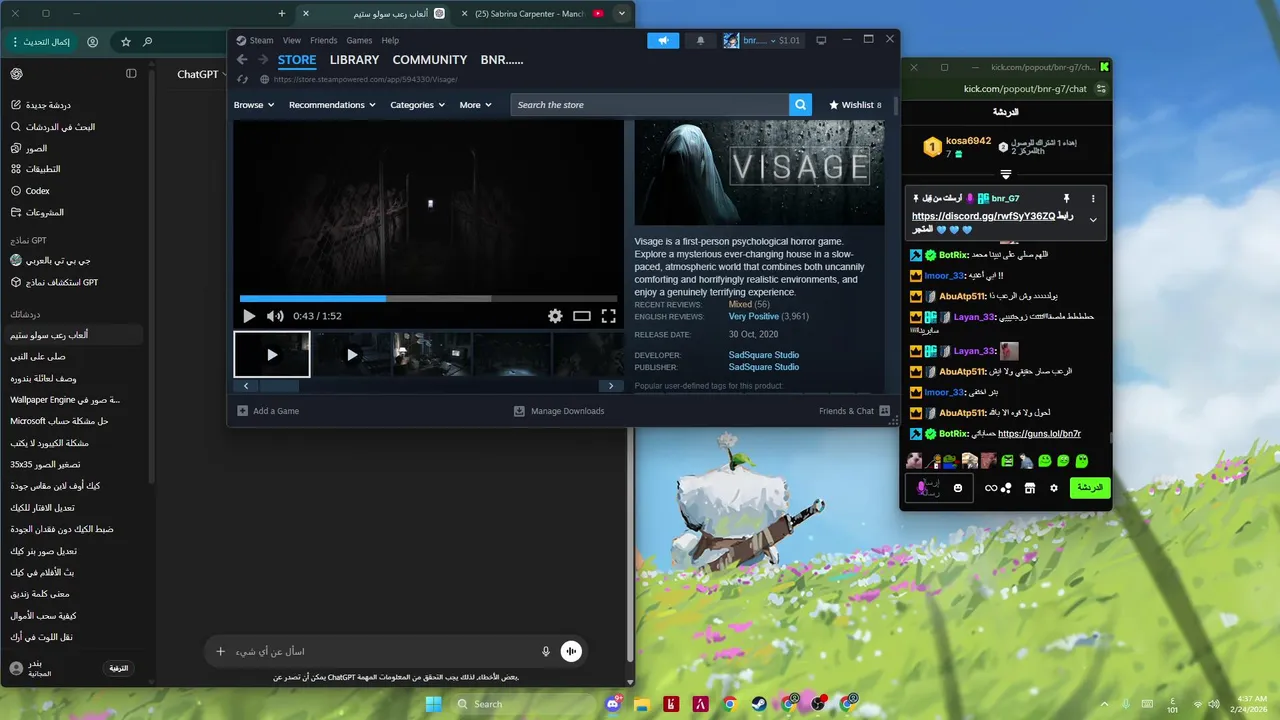Bookmark page with Chrome star icon
The height and width of the screenshot is (720, 1280).
(x=125, y=42)
